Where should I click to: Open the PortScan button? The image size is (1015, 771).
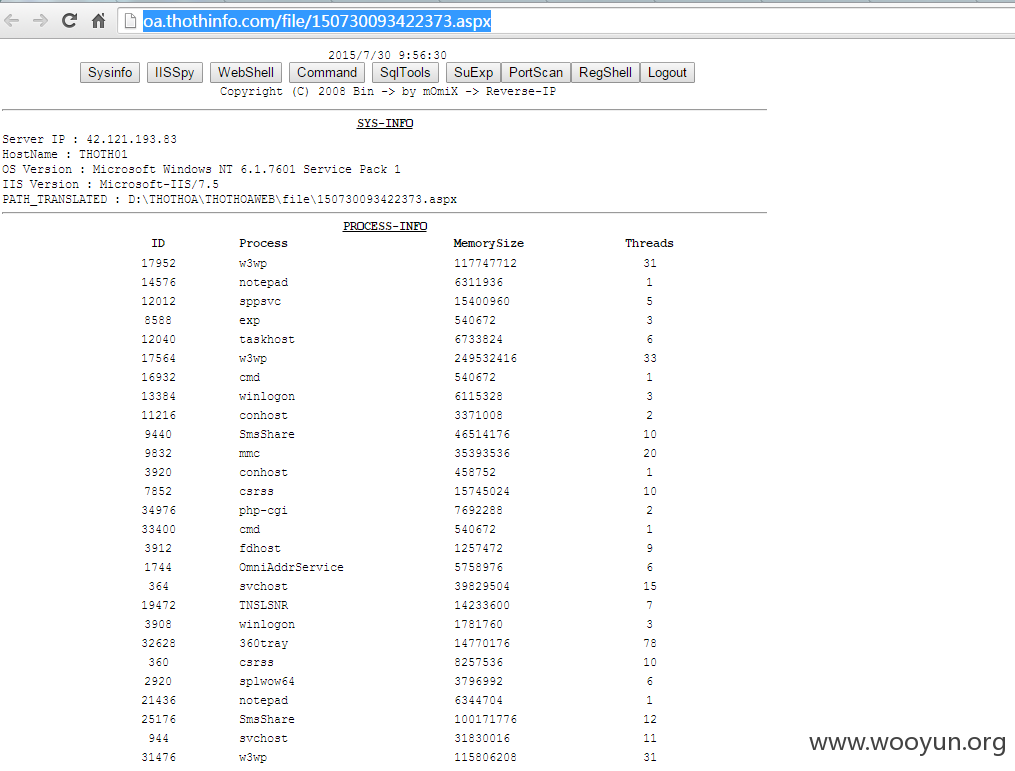[x=536, y=73]
